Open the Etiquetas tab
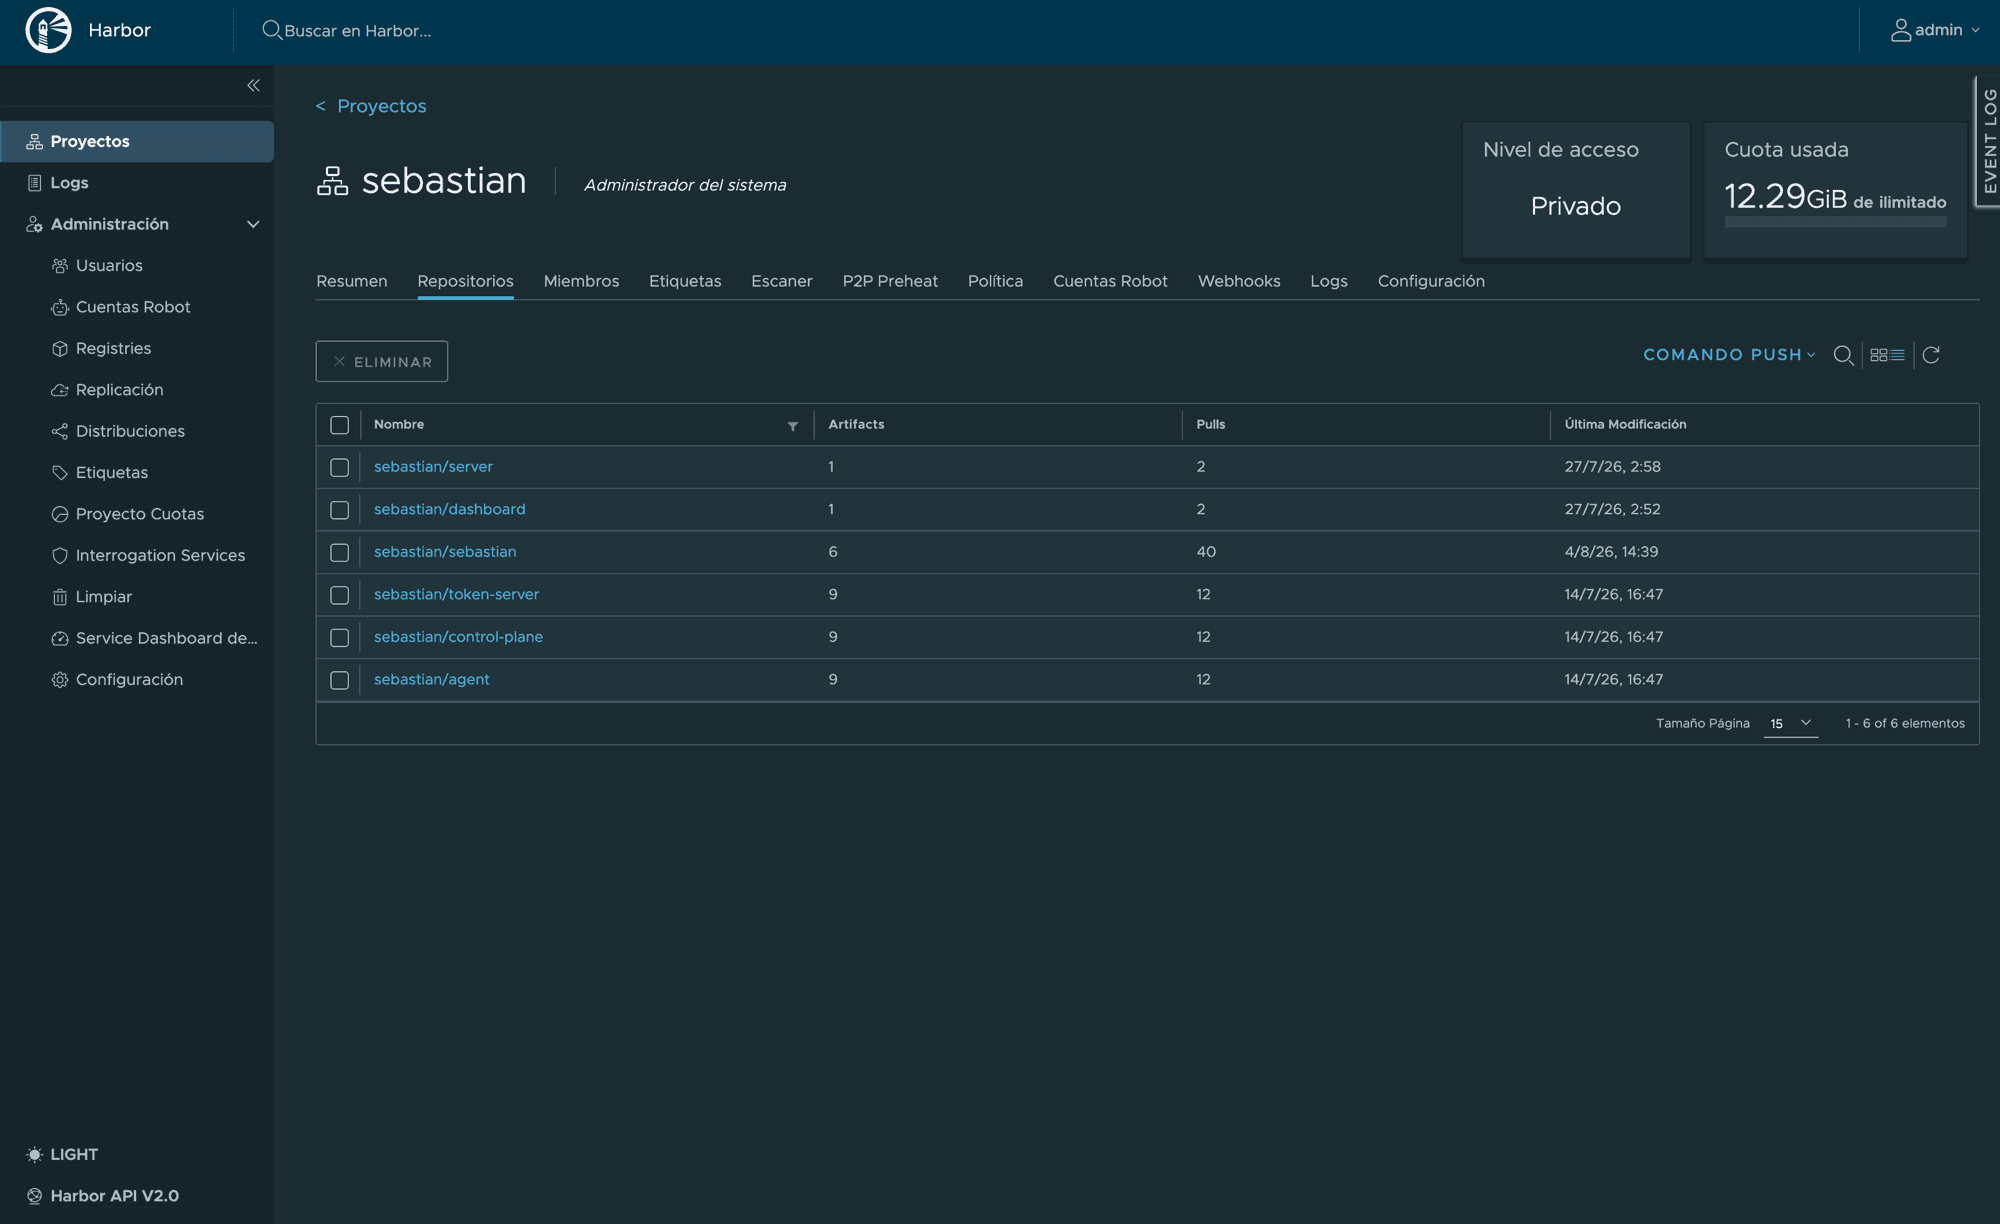 pyautogui.click(x=685, y=281)
